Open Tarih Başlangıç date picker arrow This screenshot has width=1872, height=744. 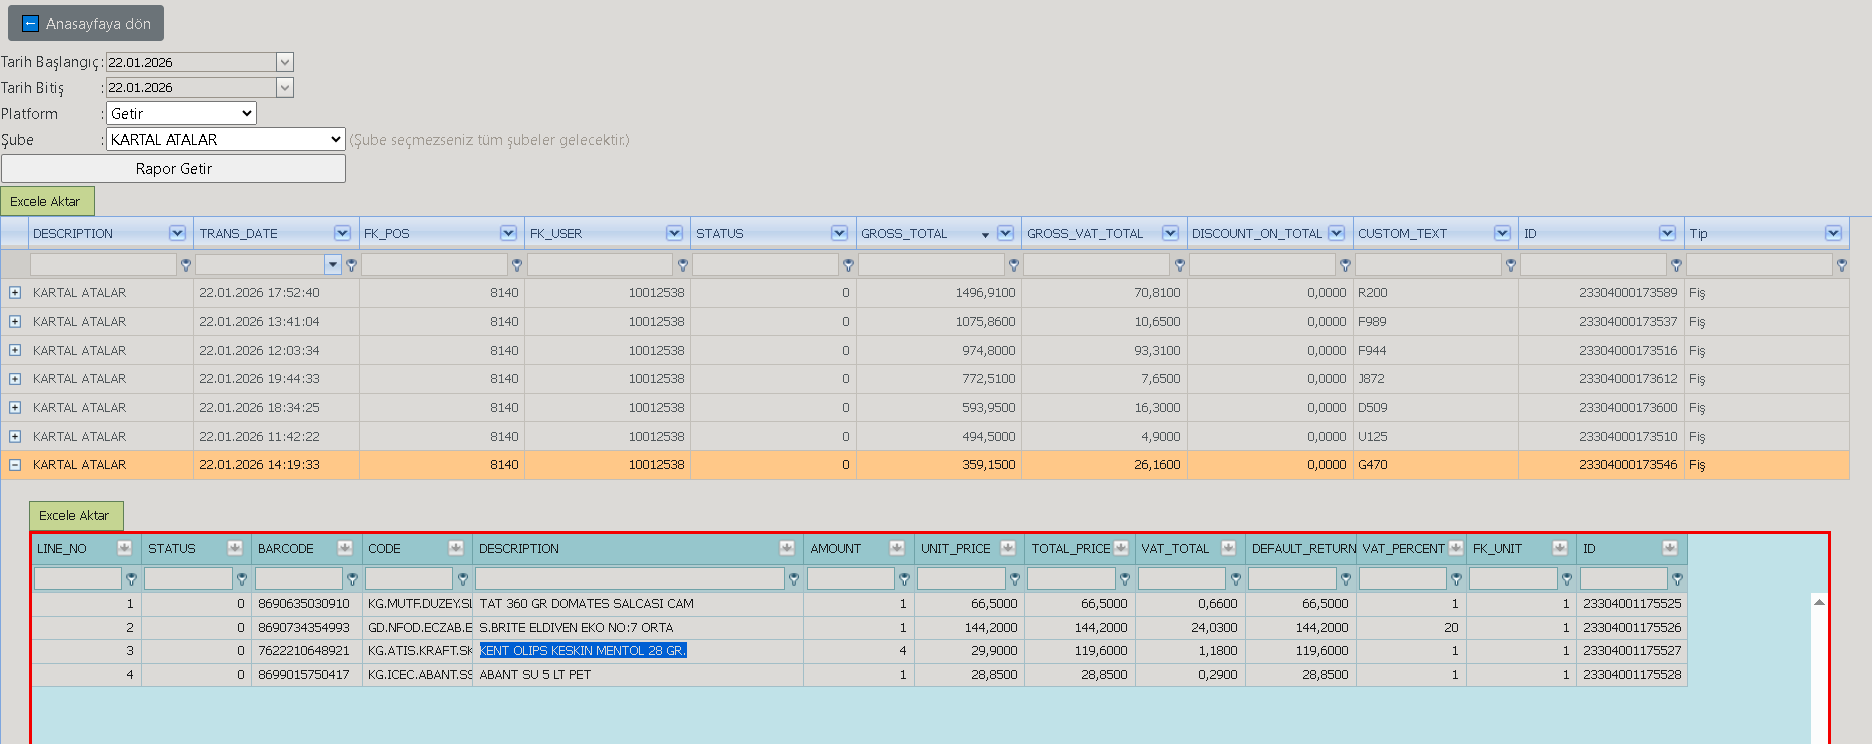tap(285, 62)
